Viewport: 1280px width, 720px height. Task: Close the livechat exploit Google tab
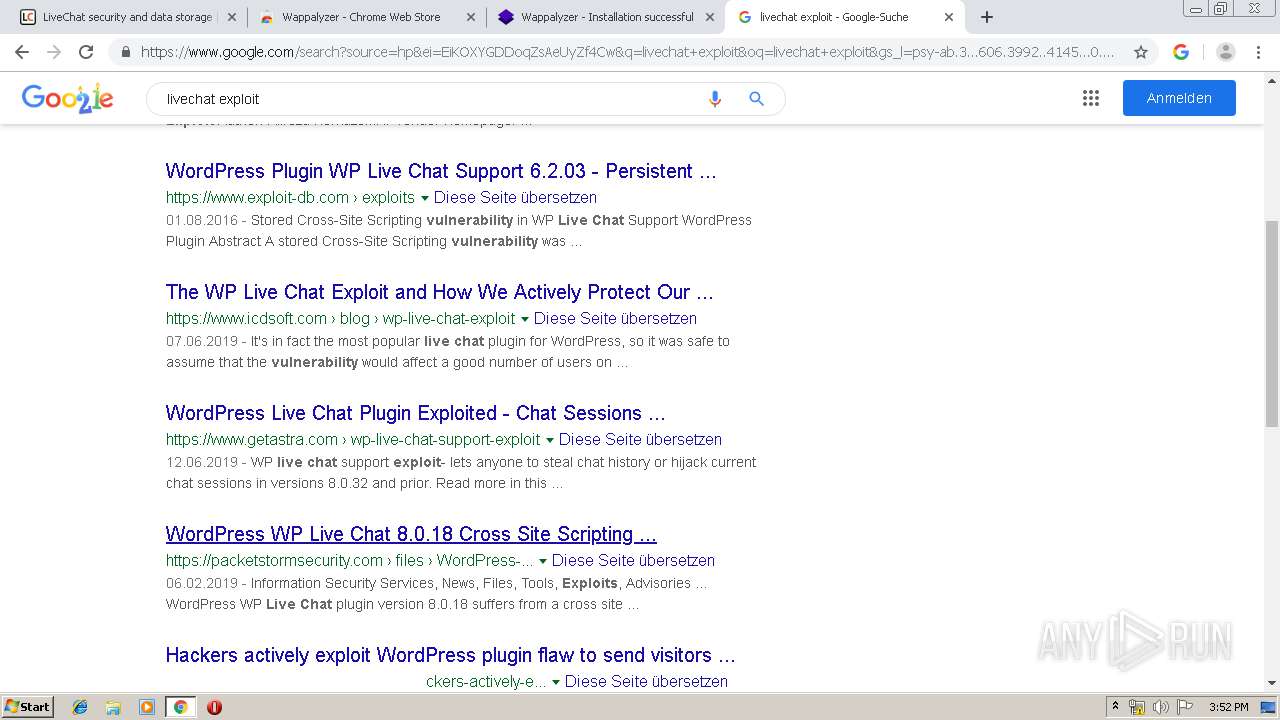[x=948, y=17]
